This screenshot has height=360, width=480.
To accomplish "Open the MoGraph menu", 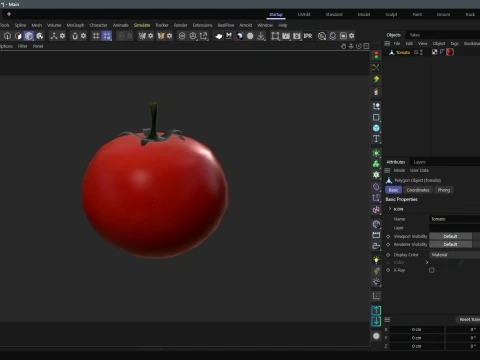I will pyautogui.click(x=75, y=25).
